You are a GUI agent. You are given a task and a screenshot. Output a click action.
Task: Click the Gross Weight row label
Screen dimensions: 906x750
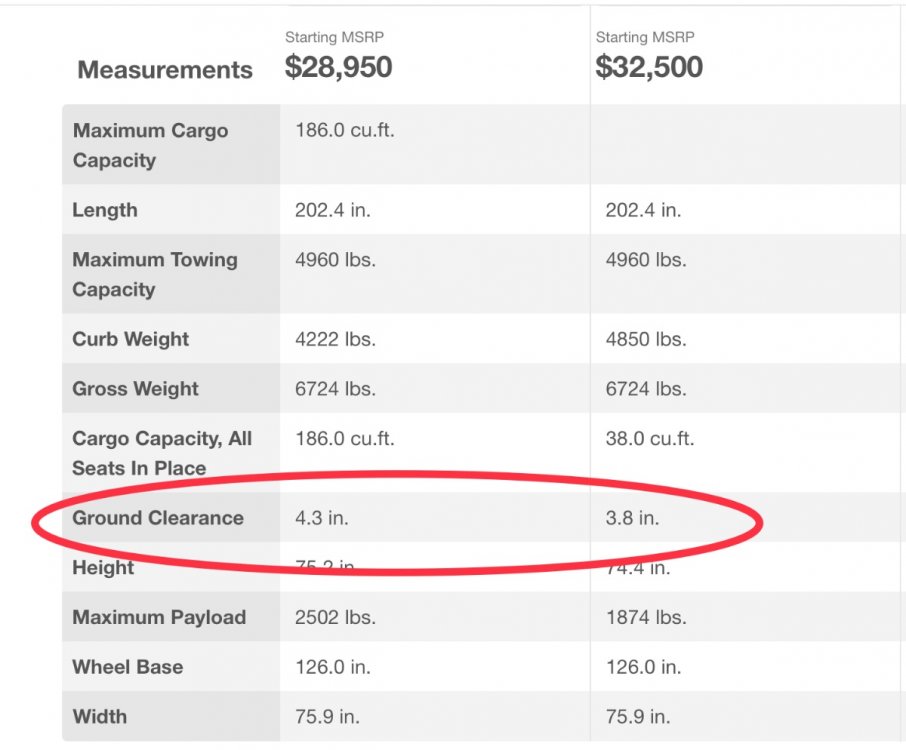click(x=135, y=389)
